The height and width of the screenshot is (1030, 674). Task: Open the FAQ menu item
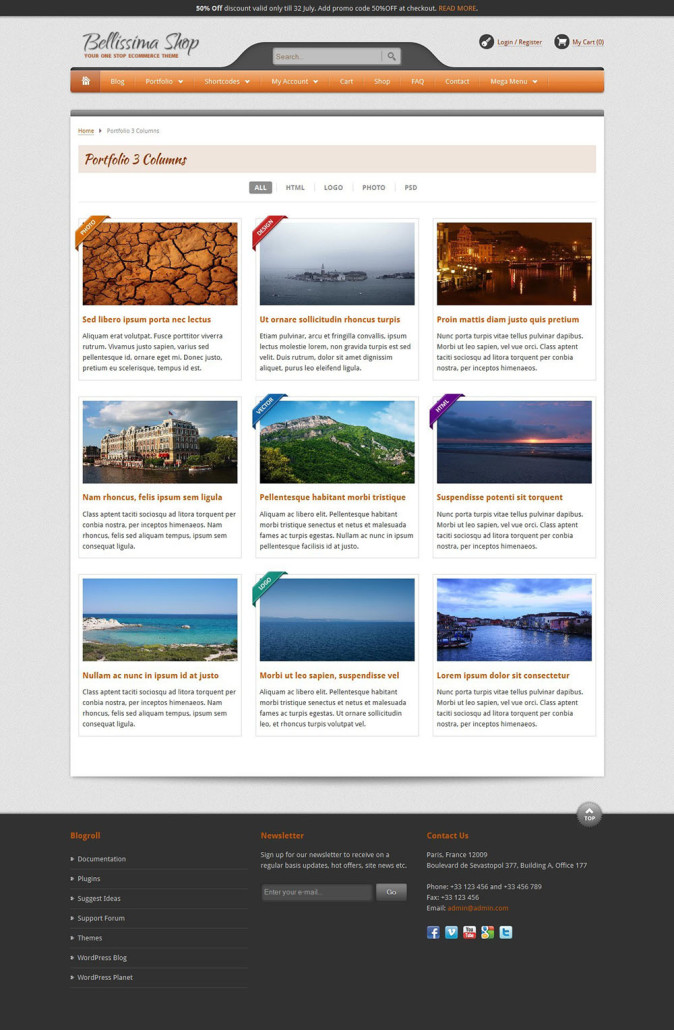(x=417, y=81)
